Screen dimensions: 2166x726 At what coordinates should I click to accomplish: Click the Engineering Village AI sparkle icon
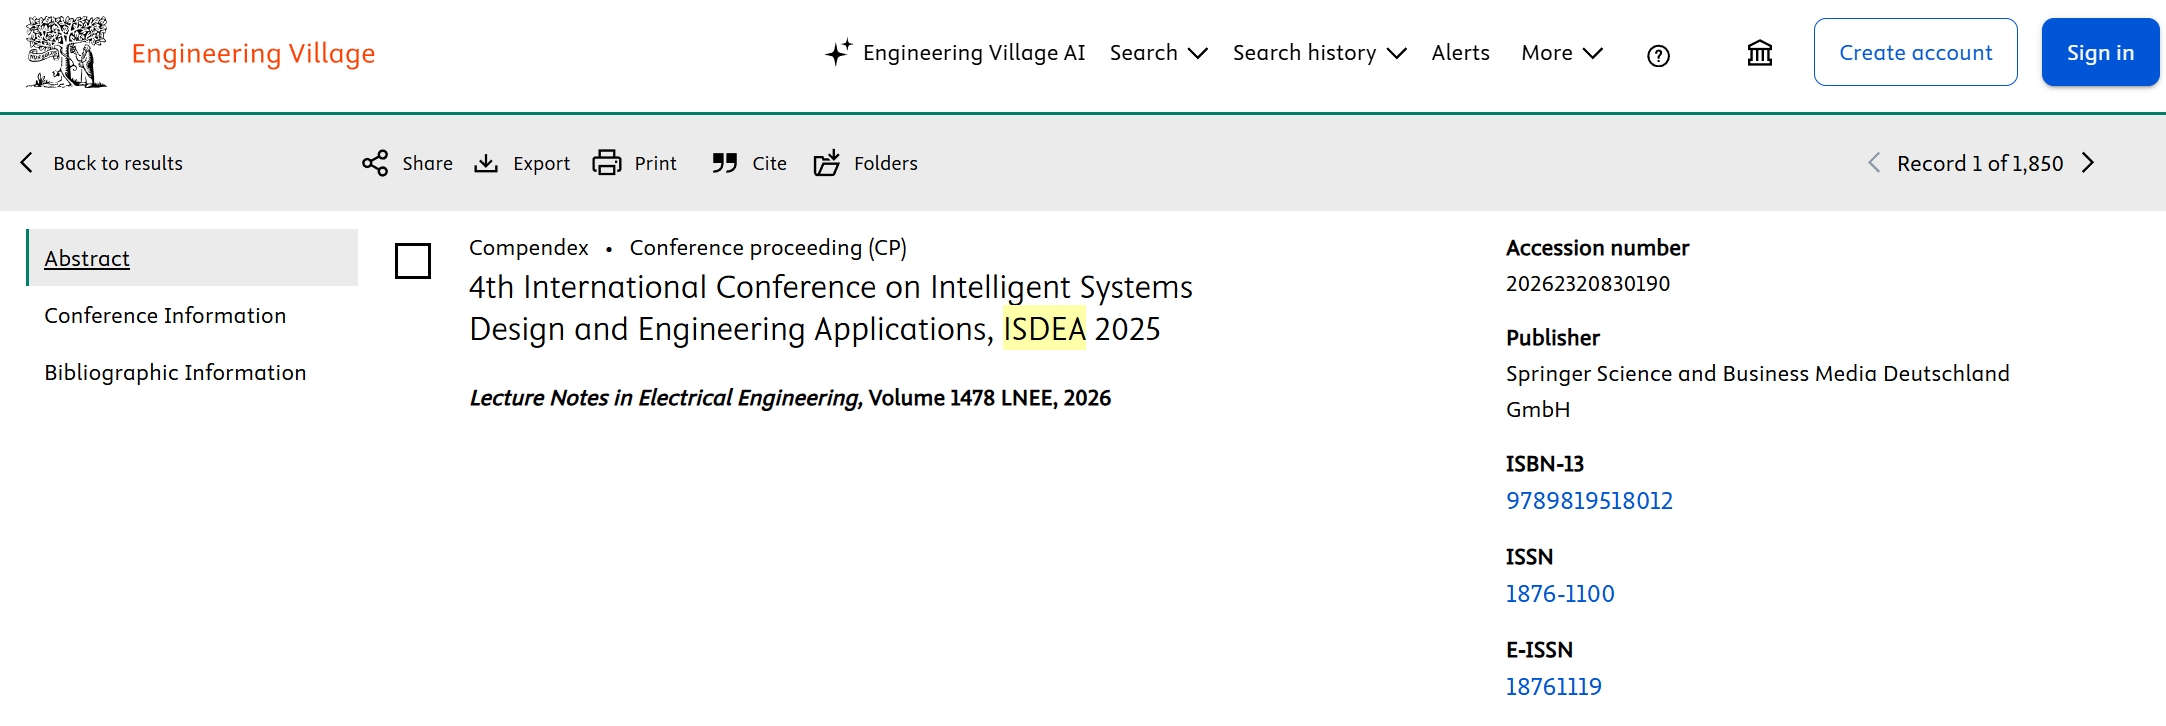838,52
